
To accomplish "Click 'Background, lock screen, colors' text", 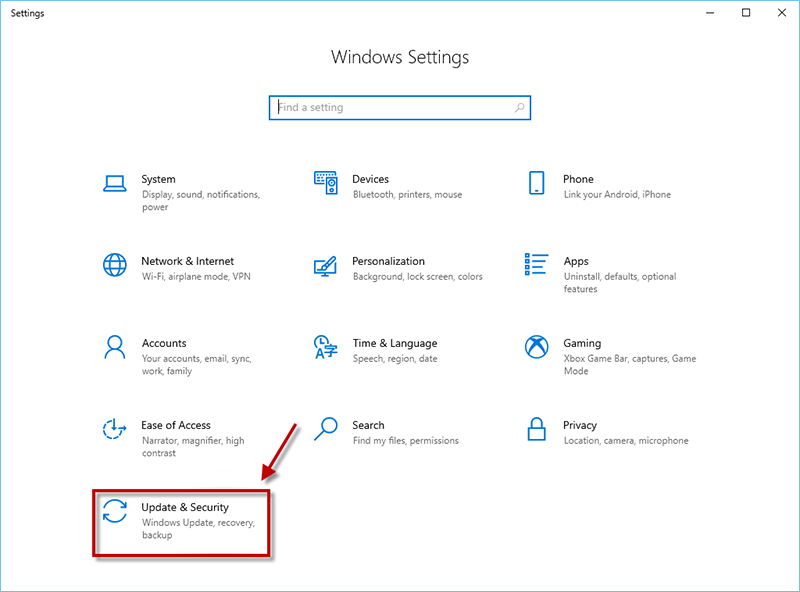I will pyautogui.click(x=417, y=277).
